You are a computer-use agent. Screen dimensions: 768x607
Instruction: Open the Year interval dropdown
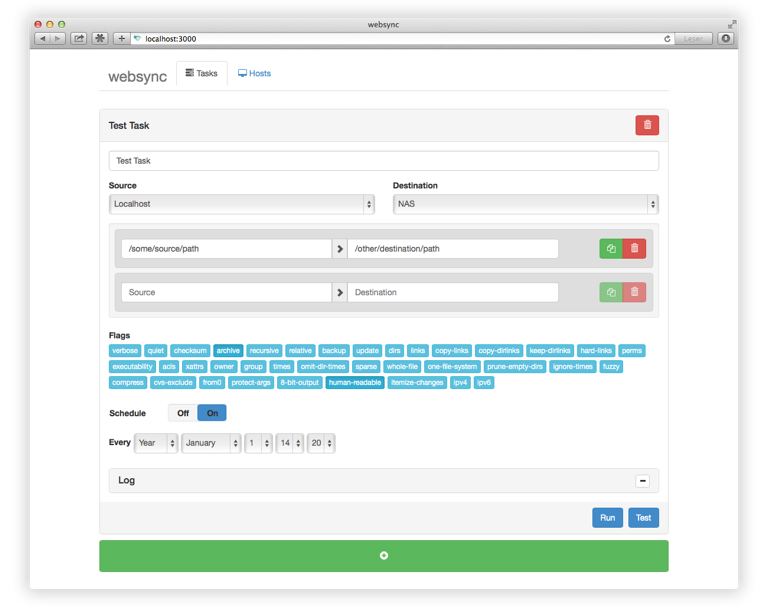click(x=156, y=443)
